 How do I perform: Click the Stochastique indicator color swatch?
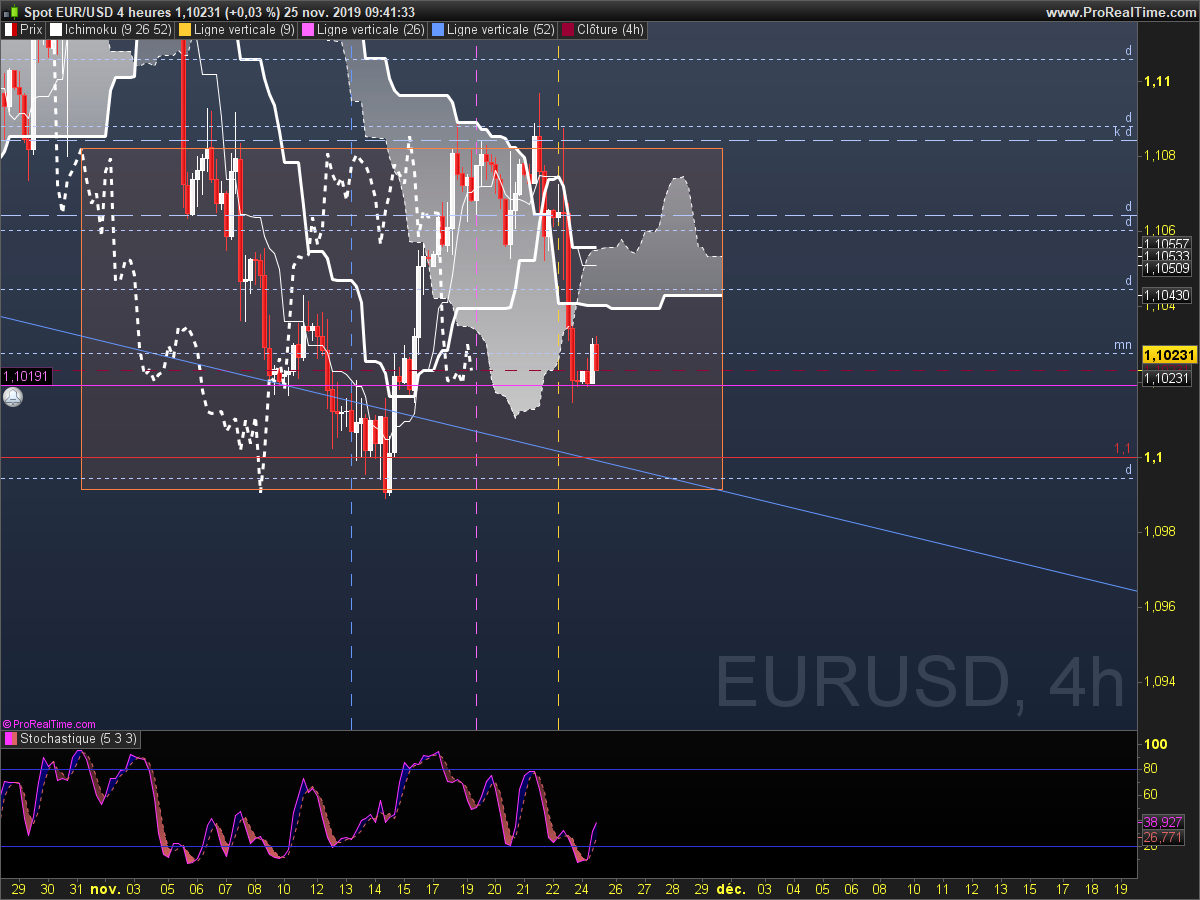[x=11, y=739]
